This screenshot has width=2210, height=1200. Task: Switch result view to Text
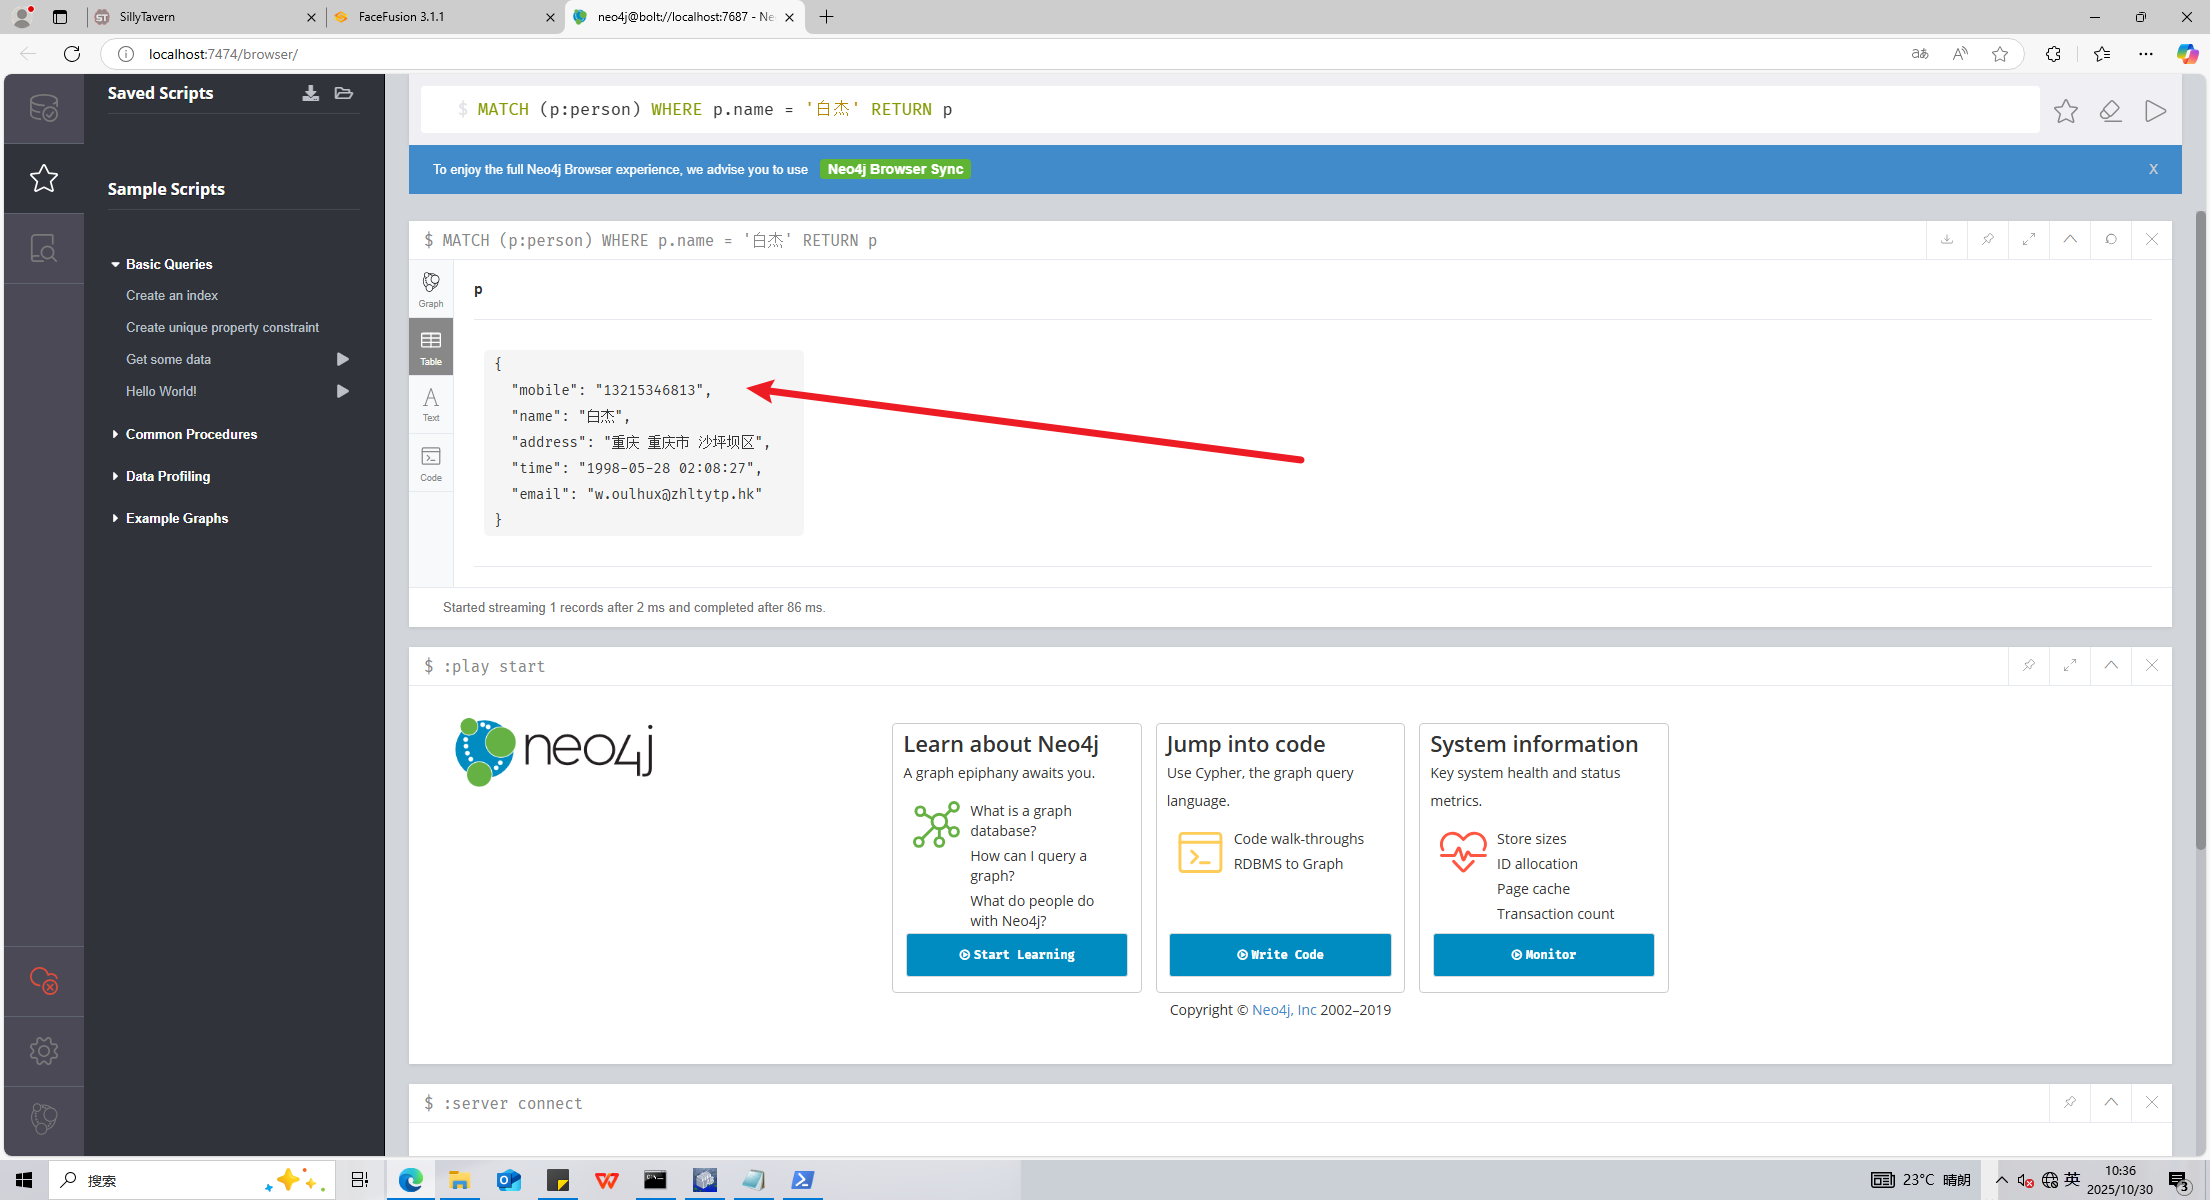tap(431, 404)
